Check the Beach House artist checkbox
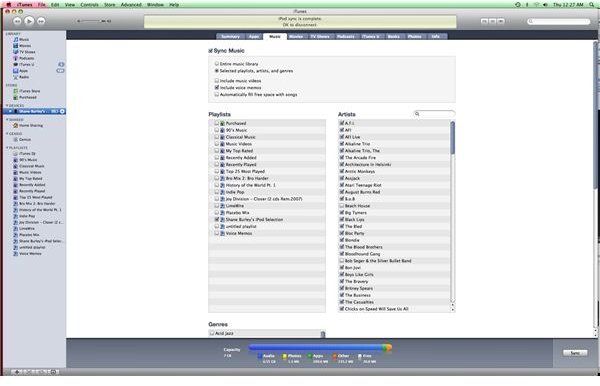The image size is (600, 386). [x=342, y=206]
